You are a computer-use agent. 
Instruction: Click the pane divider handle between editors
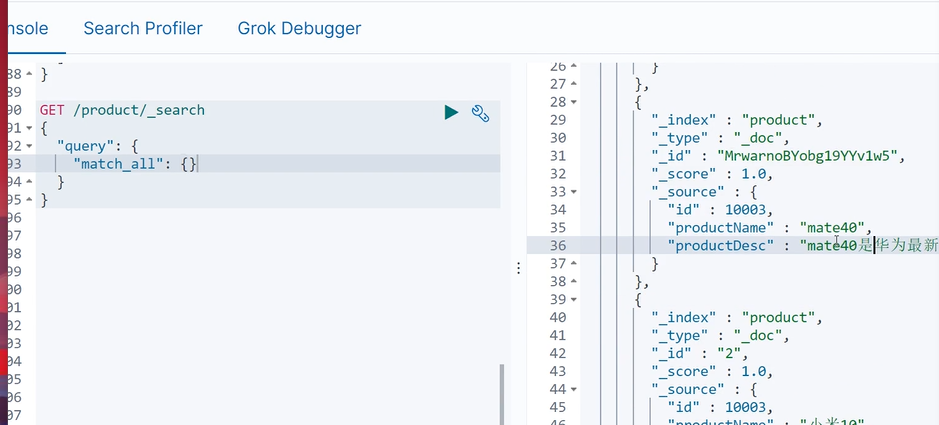(519, 269)
